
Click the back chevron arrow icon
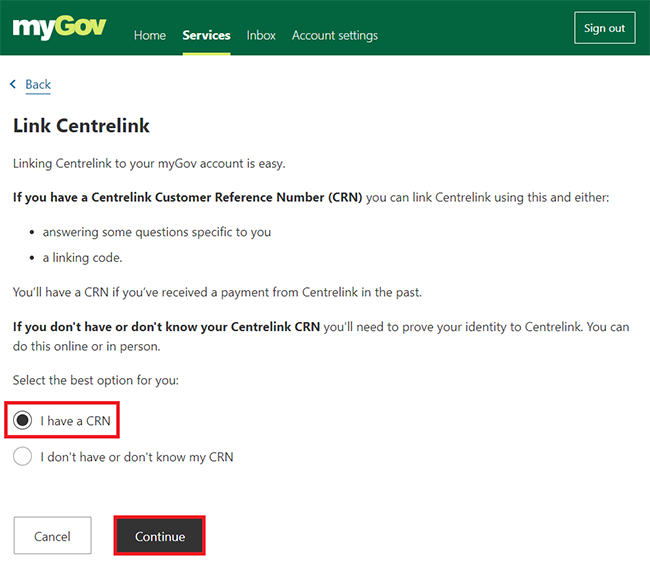click(13, 84)
